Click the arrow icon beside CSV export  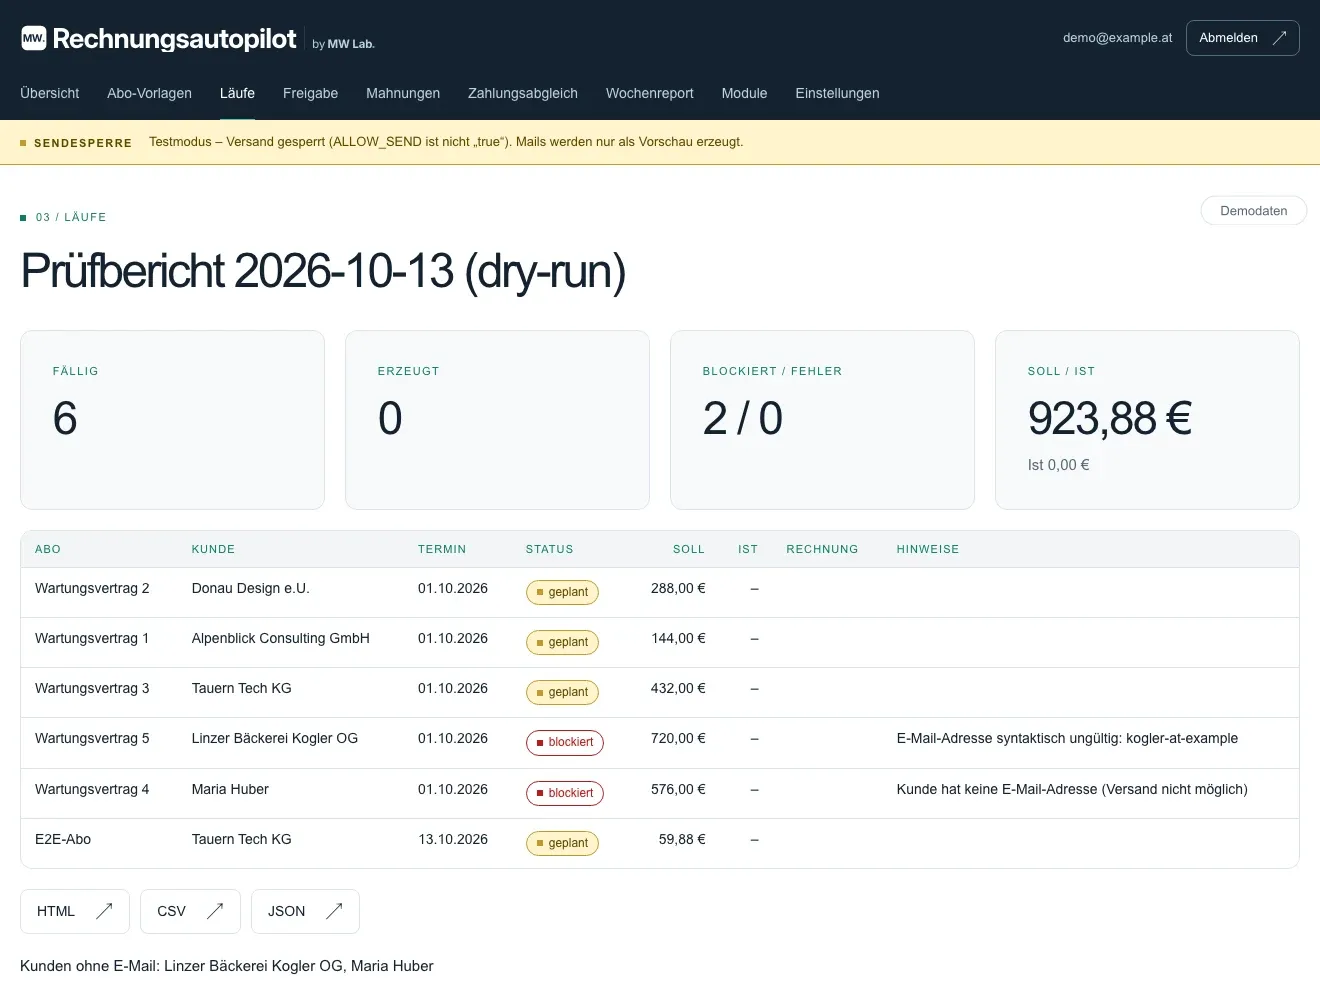(x=215, y=911)
